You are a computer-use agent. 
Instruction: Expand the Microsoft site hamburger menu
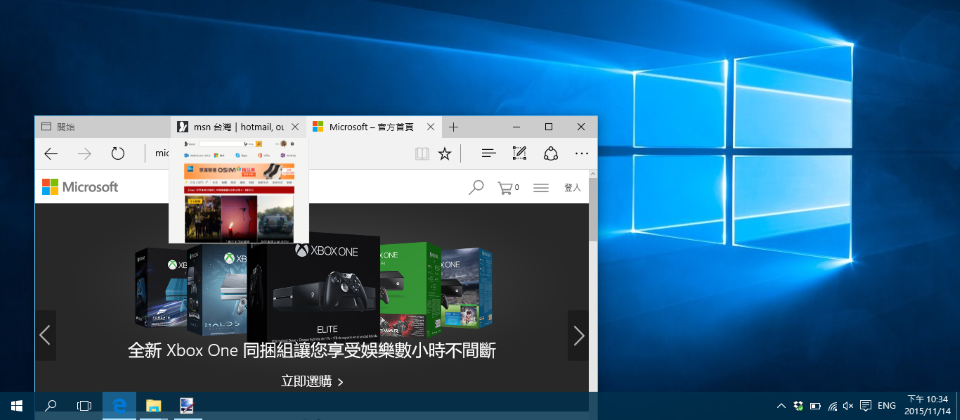[x=541, y=188]
